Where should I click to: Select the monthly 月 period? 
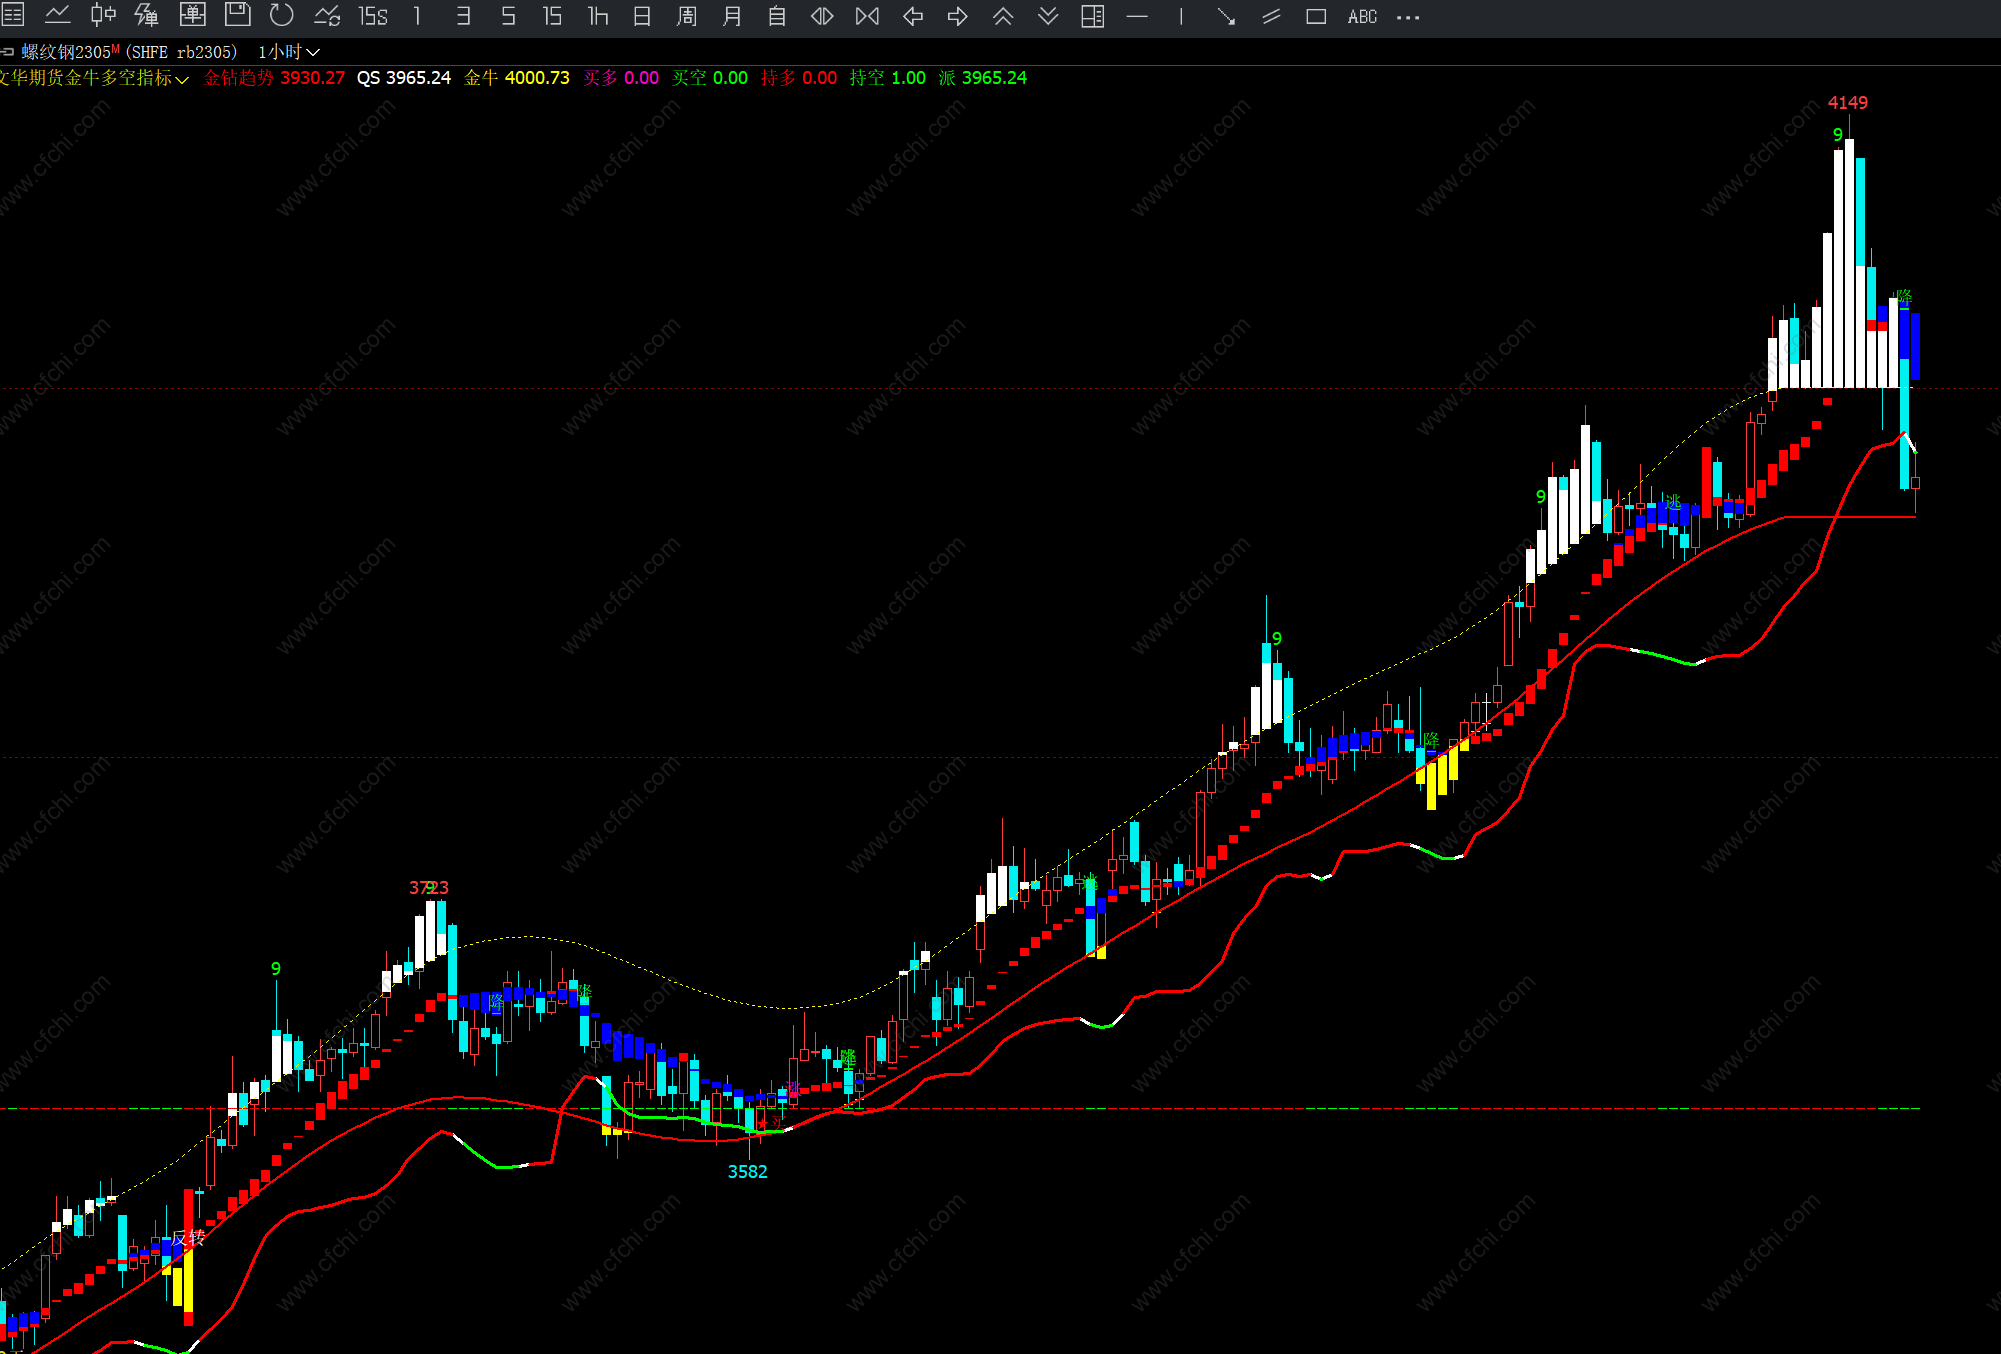tap(732, 16)
